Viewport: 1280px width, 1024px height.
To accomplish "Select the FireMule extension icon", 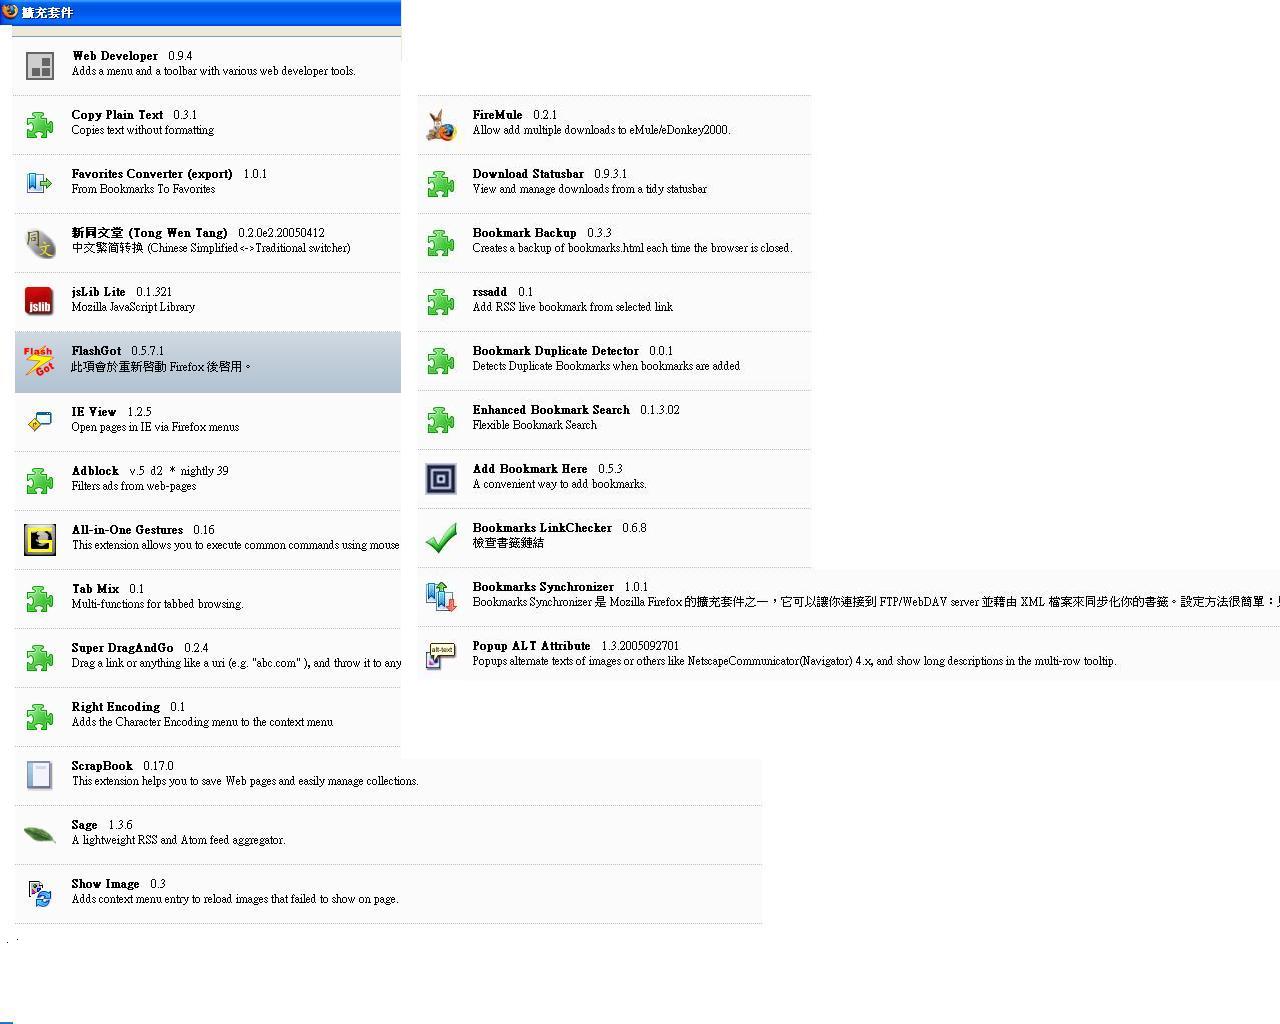I will click(441, 125).
